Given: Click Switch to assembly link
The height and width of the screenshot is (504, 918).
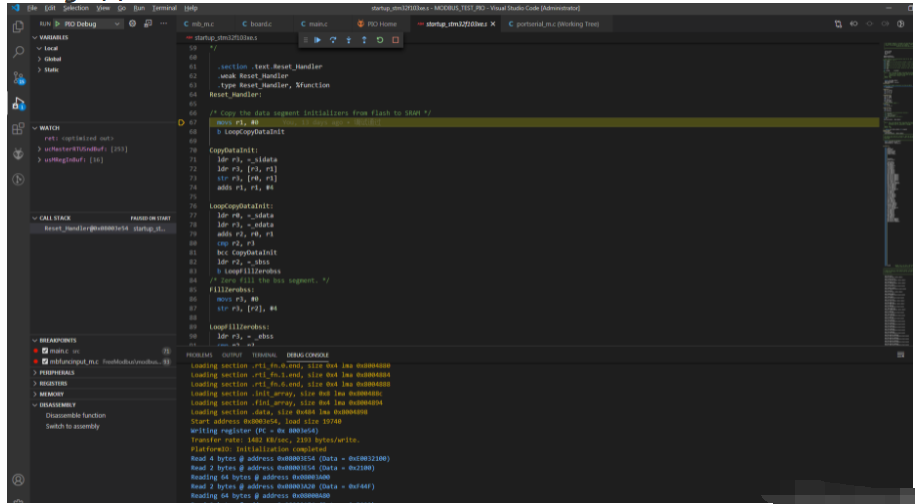Looking at the screenshot, I should (73, 426).
